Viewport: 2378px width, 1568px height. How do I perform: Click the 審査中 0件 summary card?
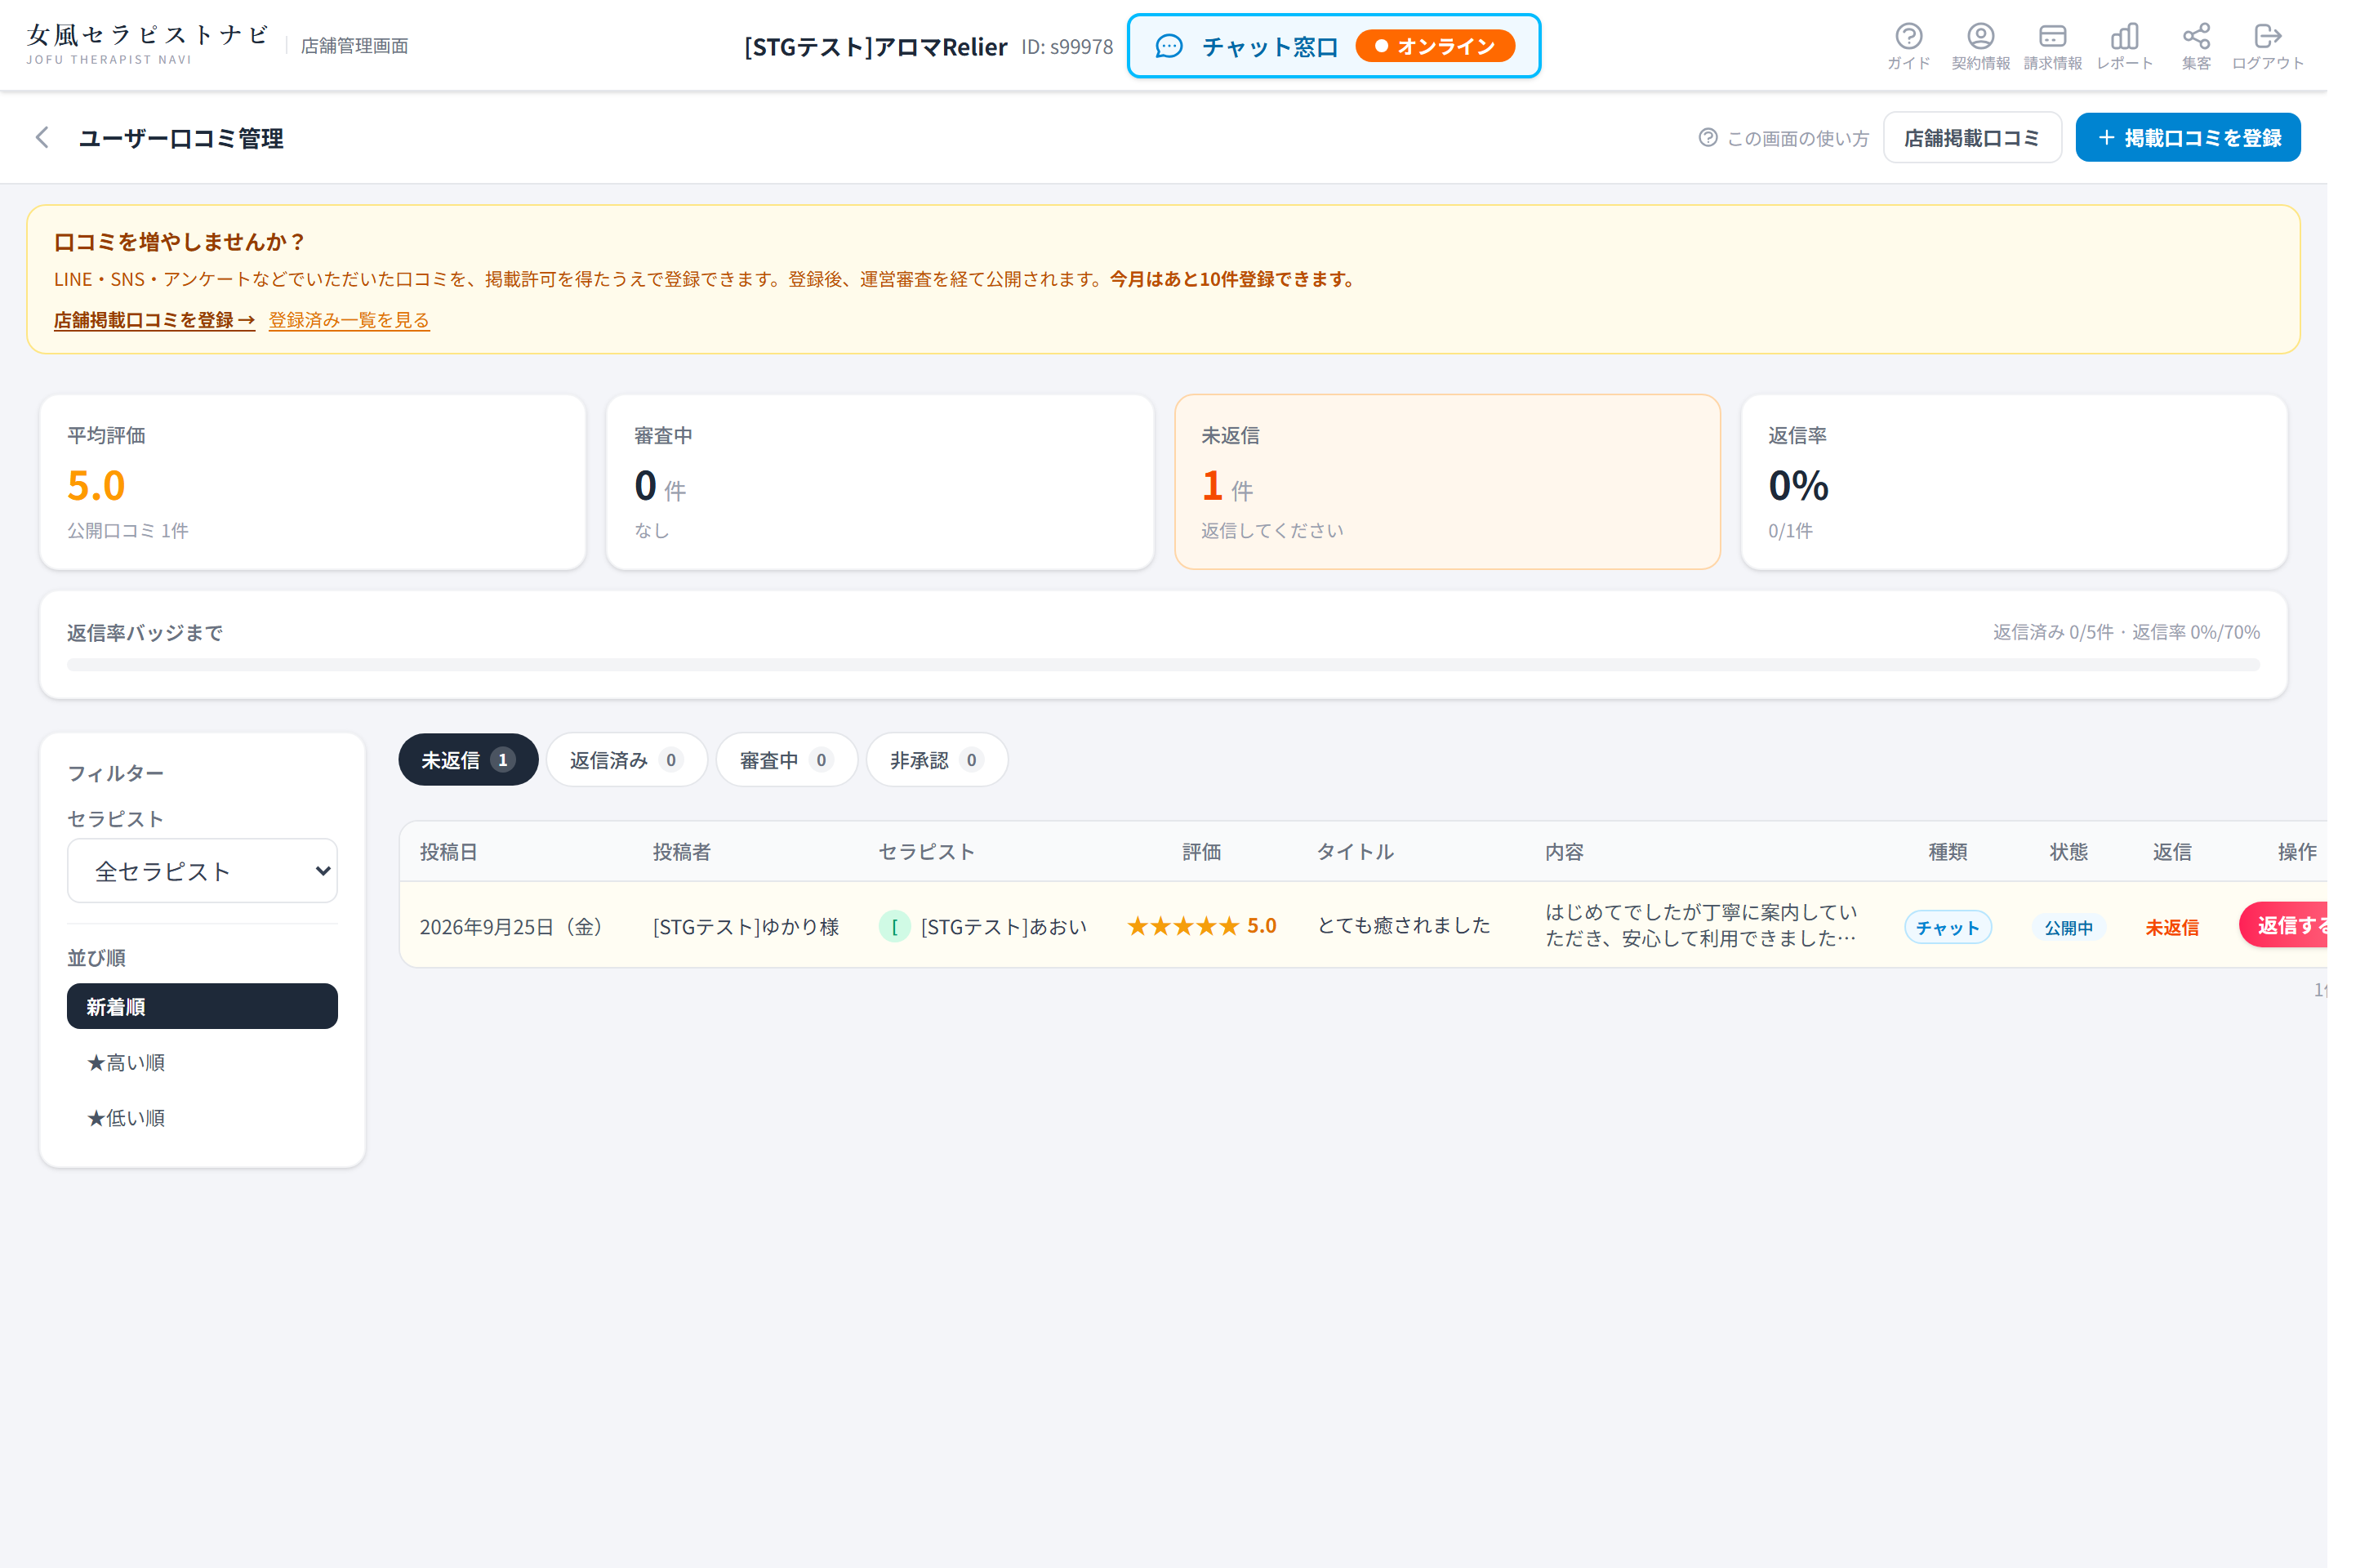coord(880,482)
